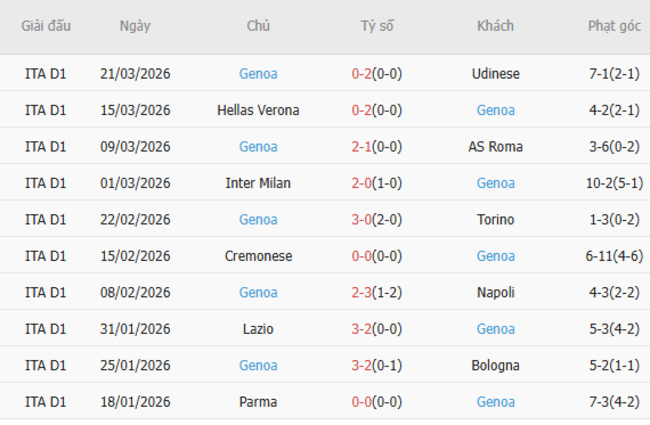Click the 'Tỷ số' column header
Screen dimensions: 650x425
(x=377, y=26)
